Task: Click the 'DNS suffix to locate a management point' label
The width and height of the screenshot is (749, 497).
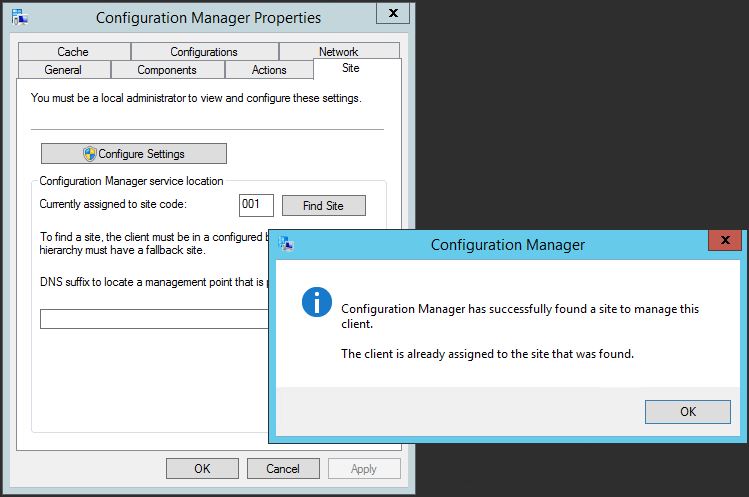Action: pyautogui.click(x=154, y=282)
